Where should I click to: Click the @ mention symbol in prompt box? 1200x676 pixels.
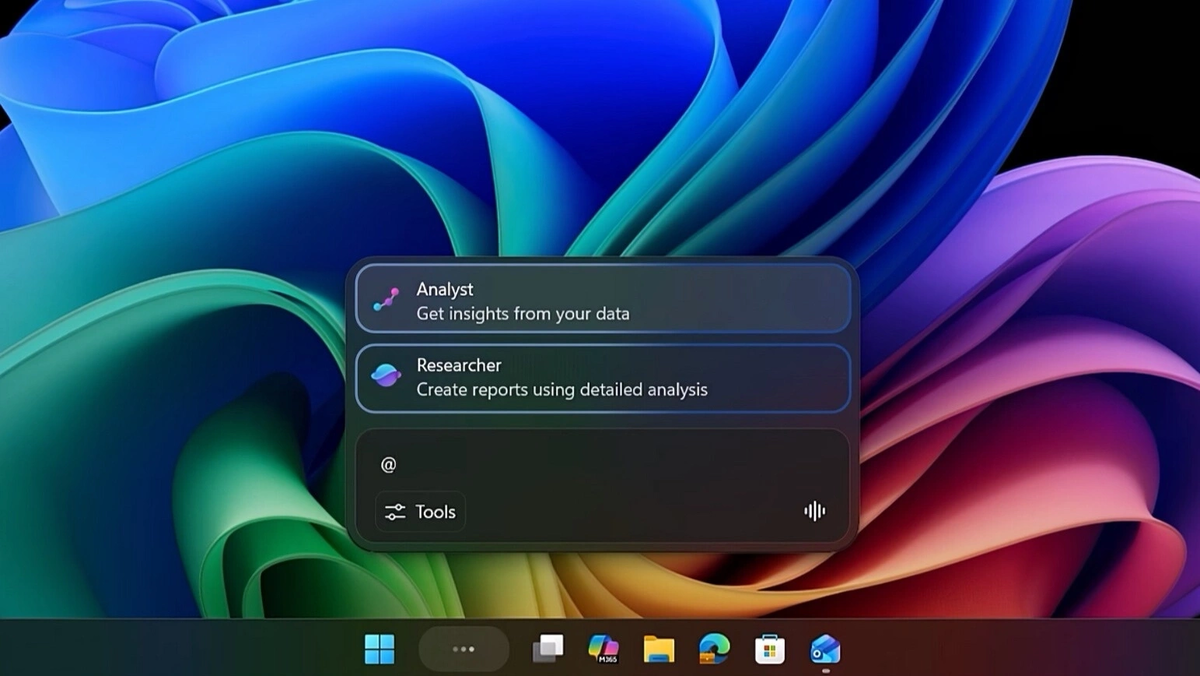389,463
